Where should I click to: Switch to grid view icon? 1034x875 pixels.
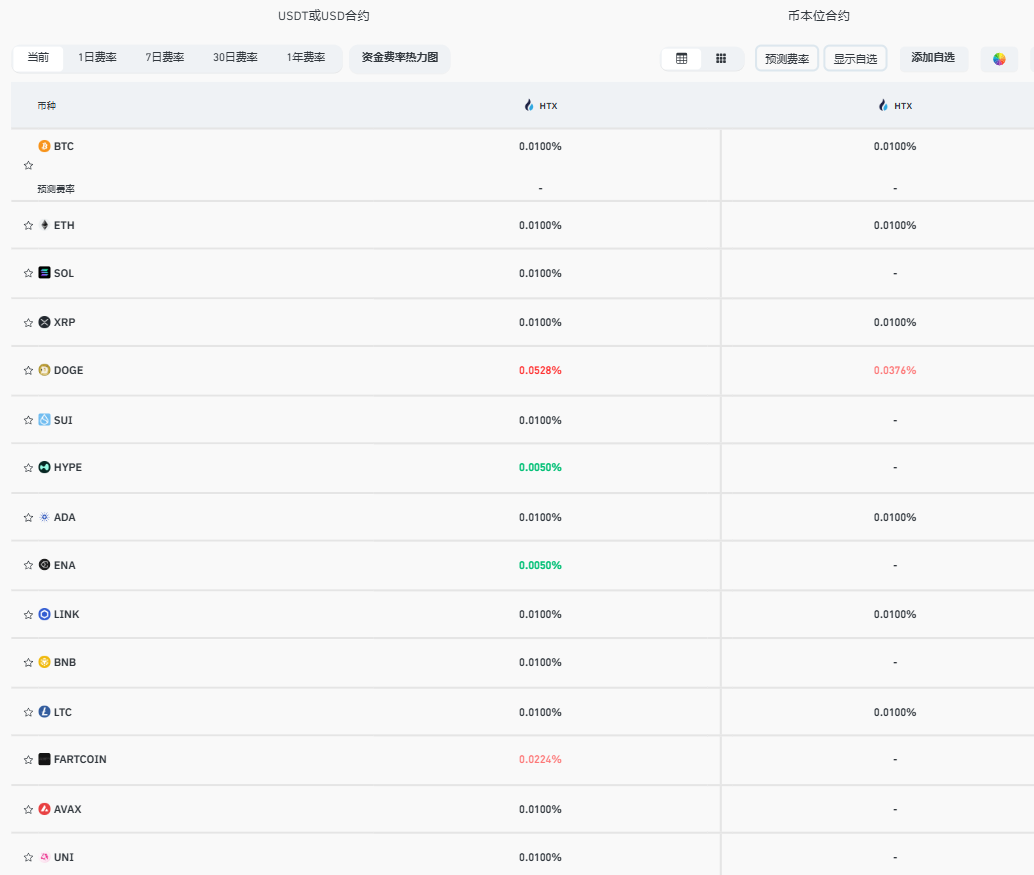click(x=721, y=59)
